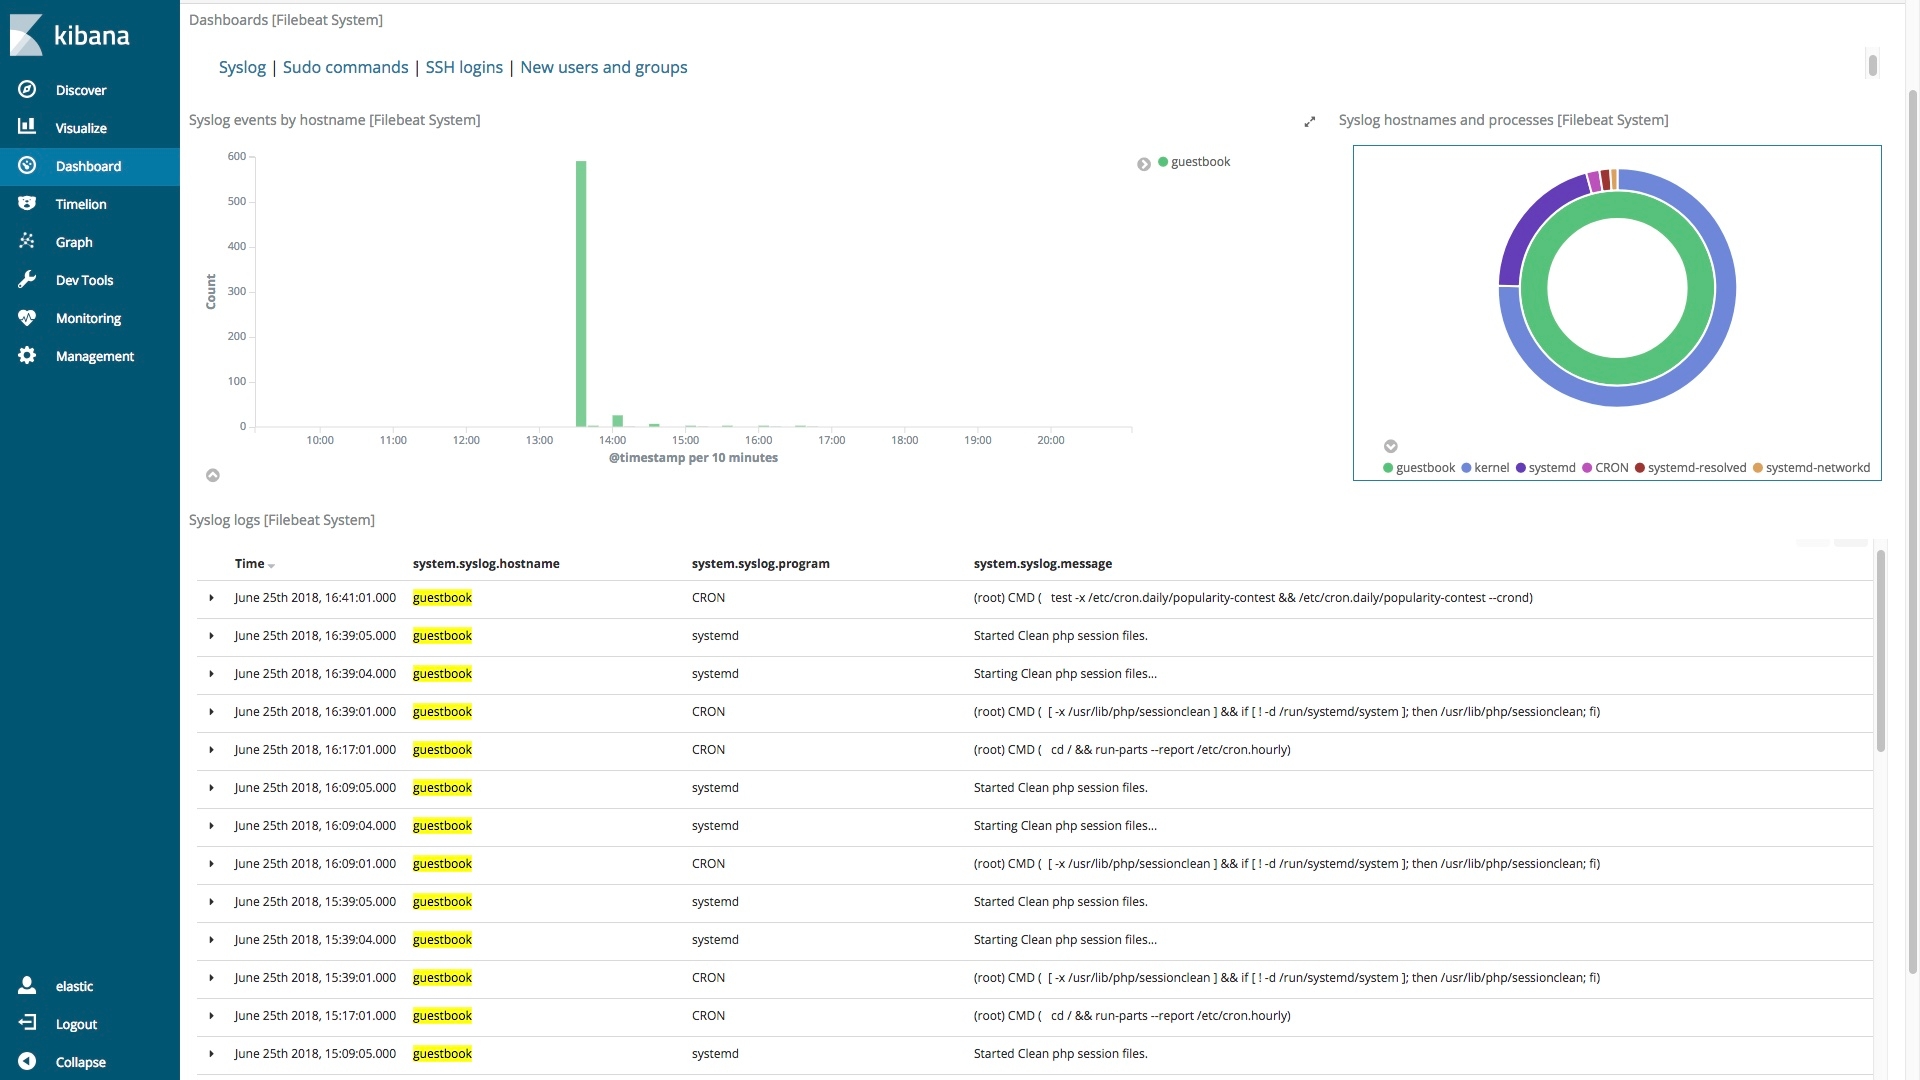Viewport: 1920px width, 1080px height.
Task: Open Graph icon in sidebar
Action: pyautogui.click(x=27, y=241)
